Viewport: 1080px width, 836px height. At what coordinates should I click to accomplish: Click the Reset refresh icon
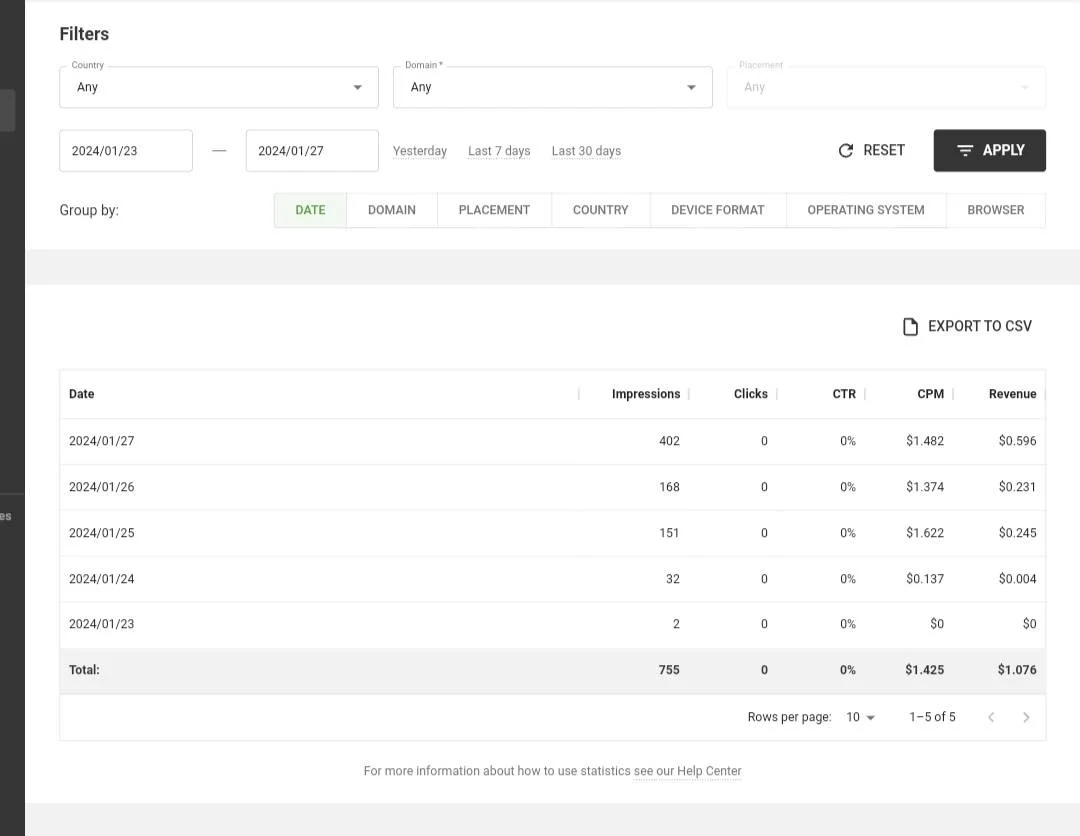(x=846, y=150)
